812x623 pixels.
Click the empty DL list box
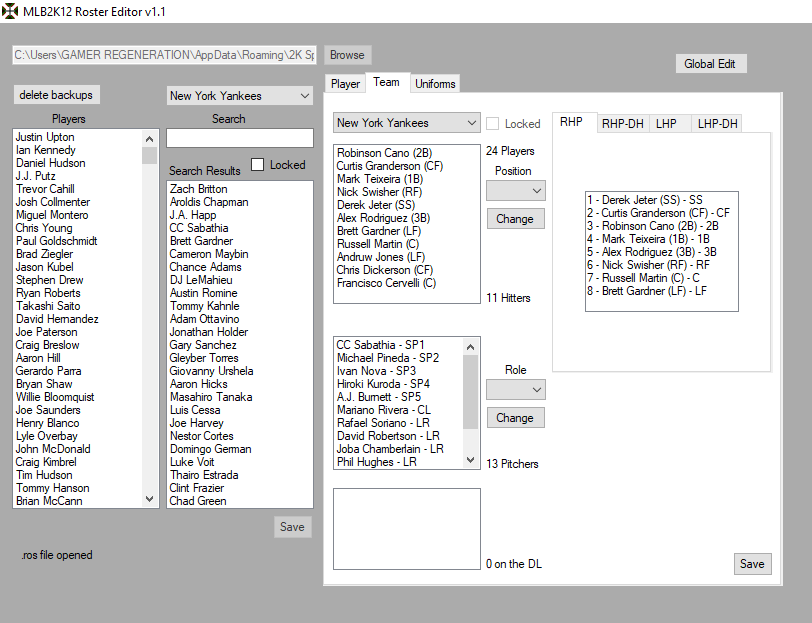click(x=407, y=529)
